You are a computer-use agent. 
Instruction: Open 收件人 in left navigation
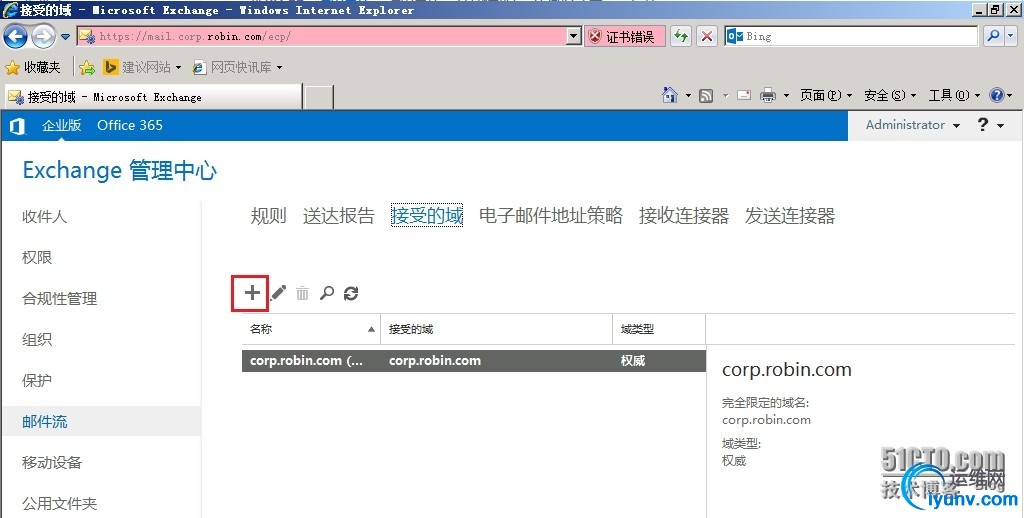coord(44,217)
